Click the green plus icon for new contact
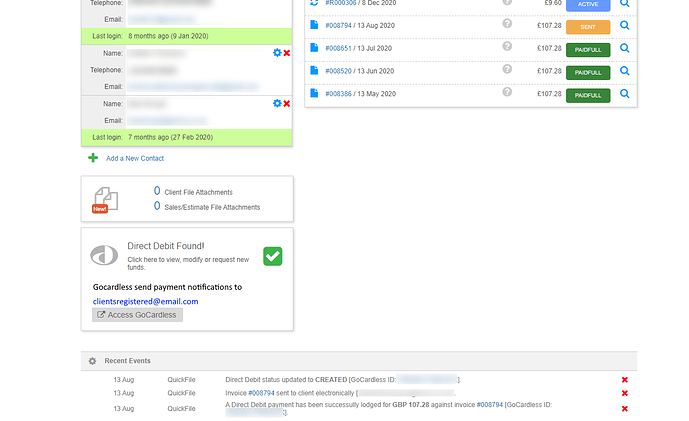This screenshot has height=421, width=689. 93,158
